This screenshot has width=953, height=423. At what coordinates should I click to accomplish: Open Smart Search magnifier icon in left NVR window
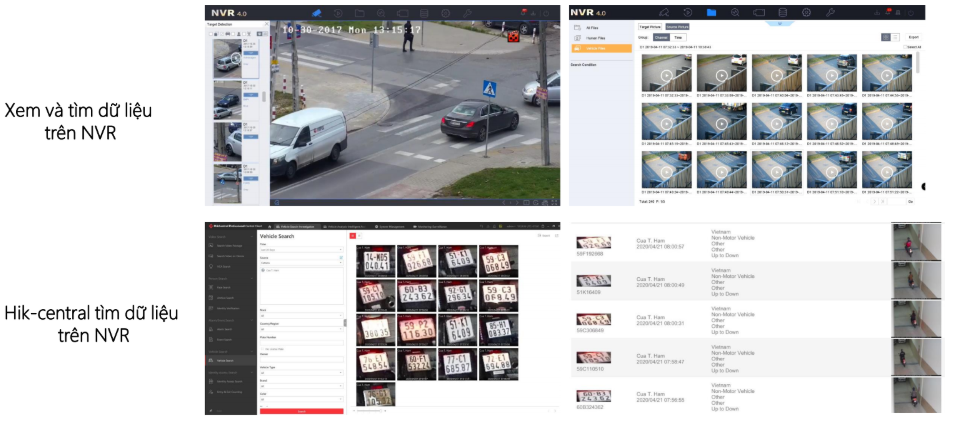click(380, 13)
